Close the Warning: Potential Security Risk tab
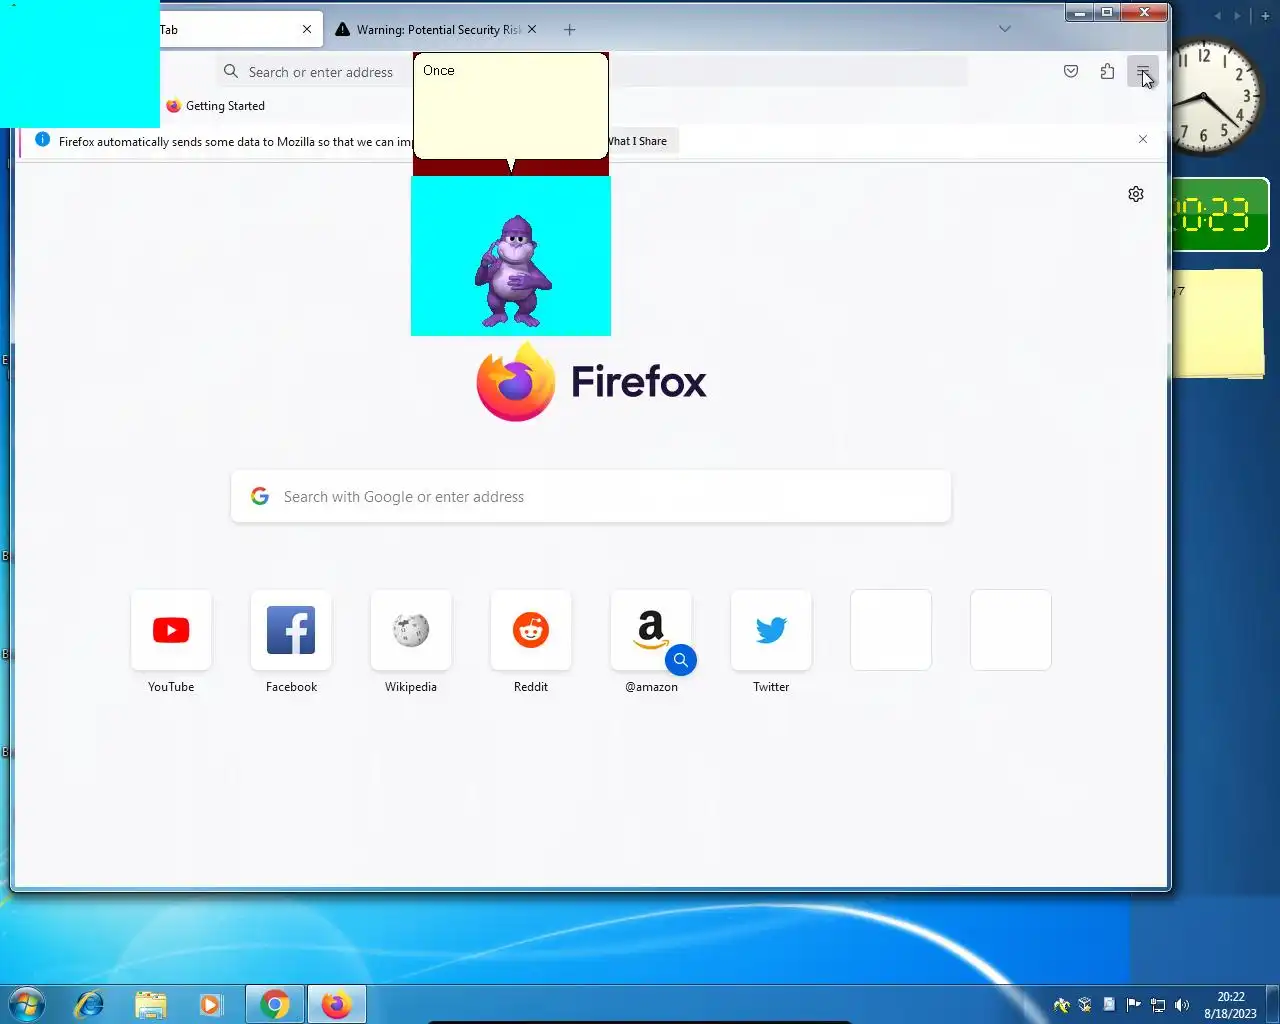This screenshot has height=1024, width=1280. click(532, 30)
